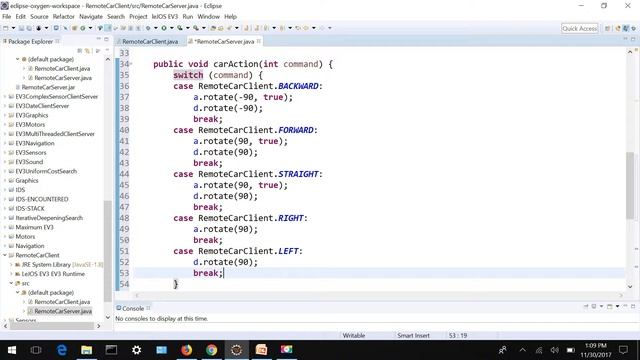
Task: Collapse the RemoteCarClient project
Action: click(5, 255)
